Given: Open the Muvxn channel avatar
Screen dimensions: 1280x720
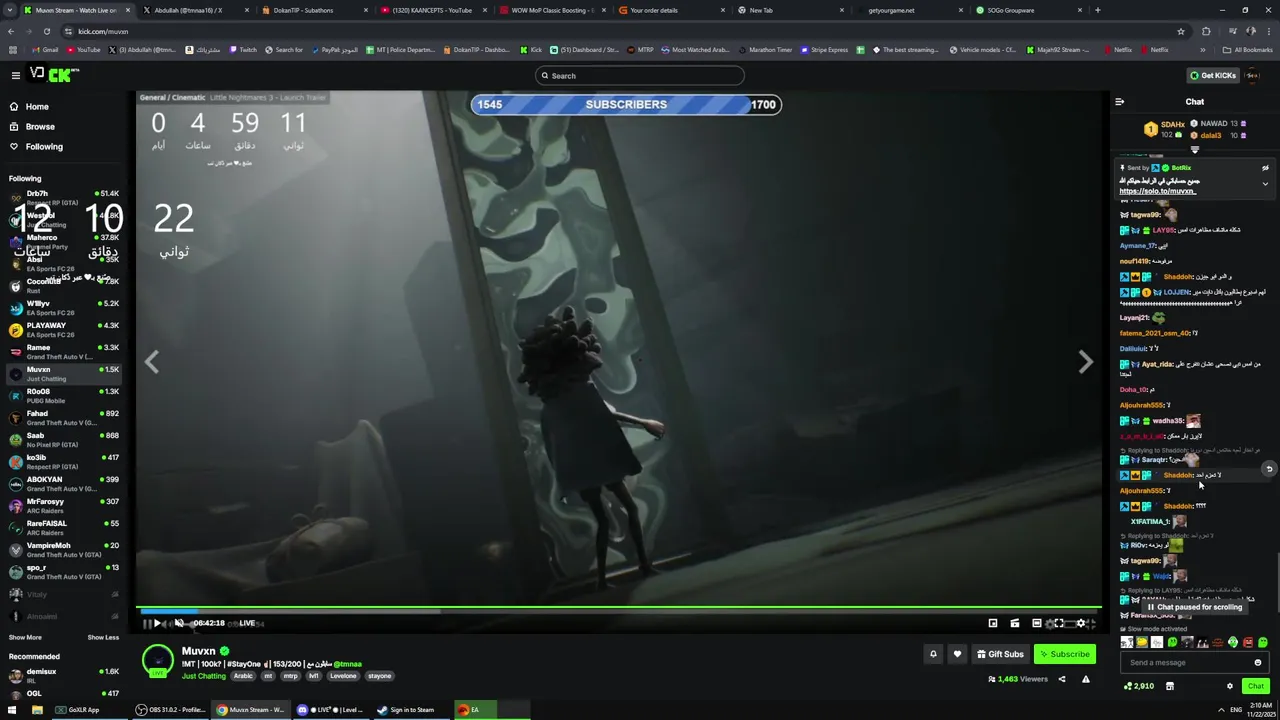Looking at the screenshot, I should coord(157,661).
